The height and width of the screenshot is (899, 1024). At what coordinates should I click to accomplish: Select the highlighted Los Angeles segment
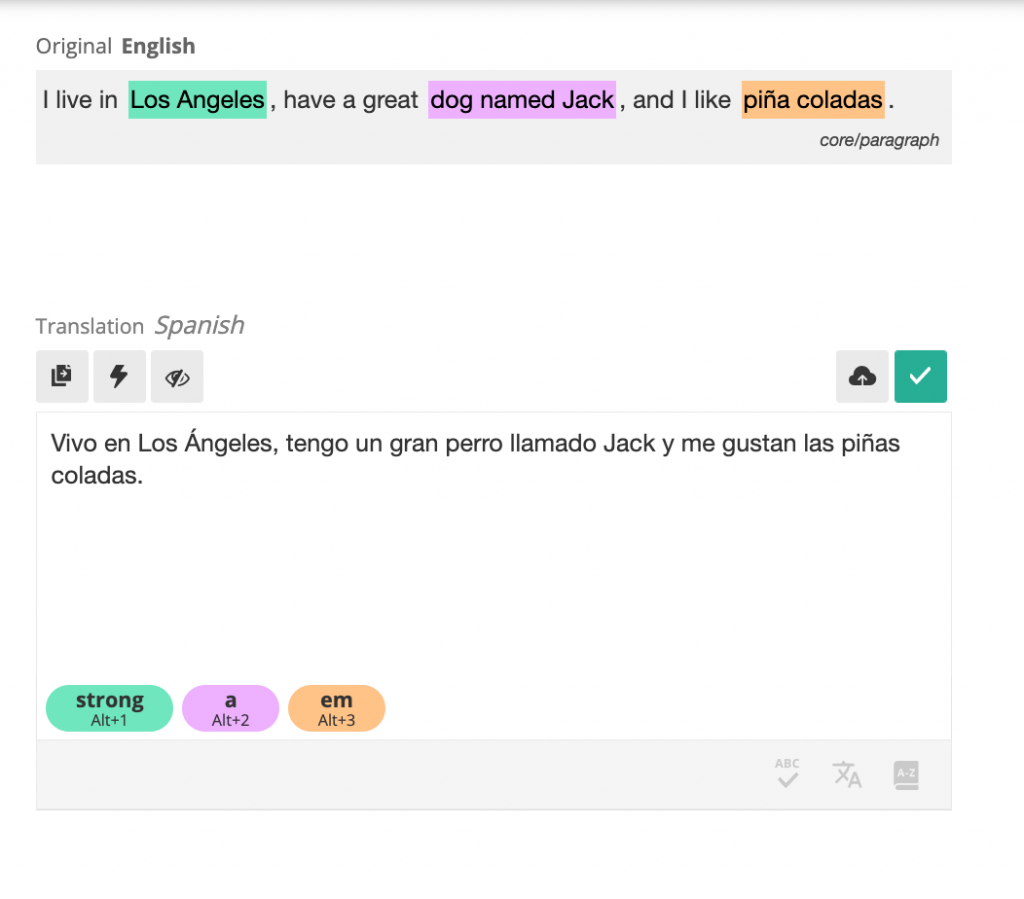tap(197, 100)
